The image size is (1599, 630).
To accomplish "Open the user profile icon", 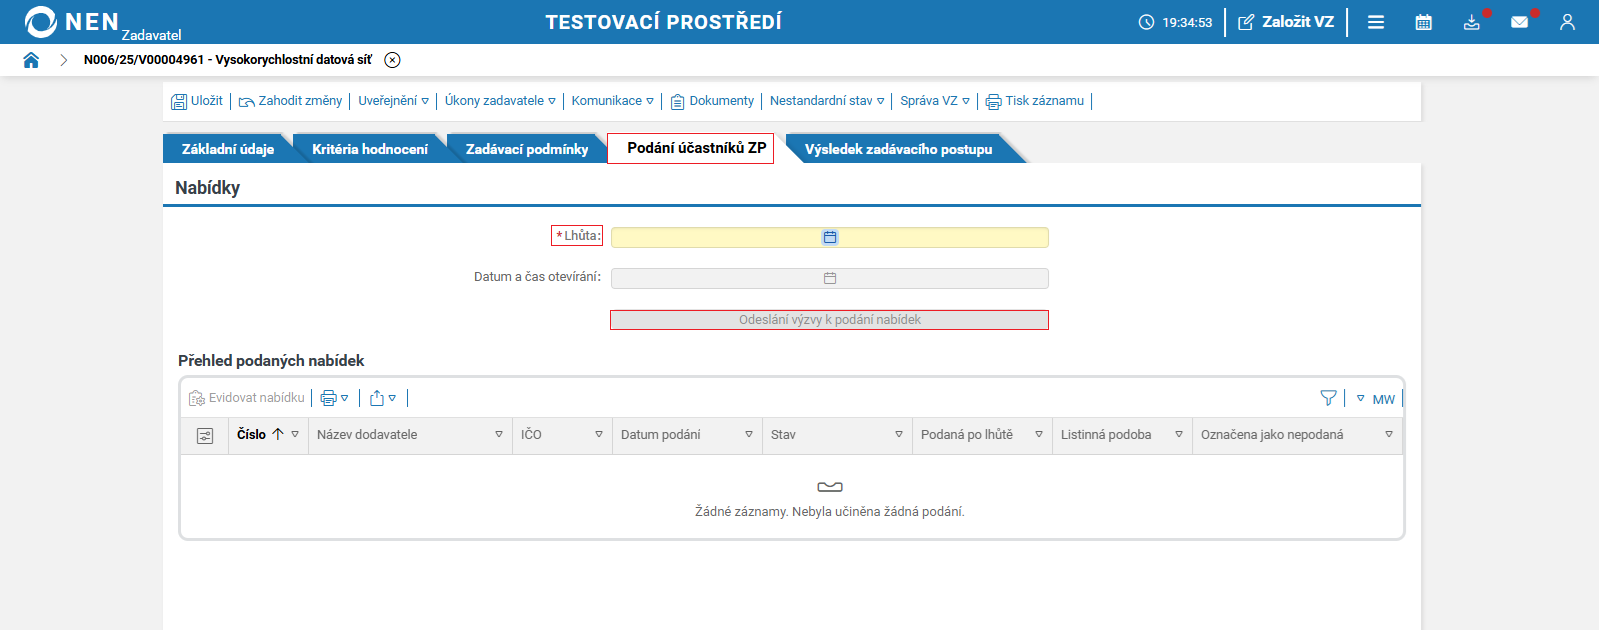I will (1567, 22).
